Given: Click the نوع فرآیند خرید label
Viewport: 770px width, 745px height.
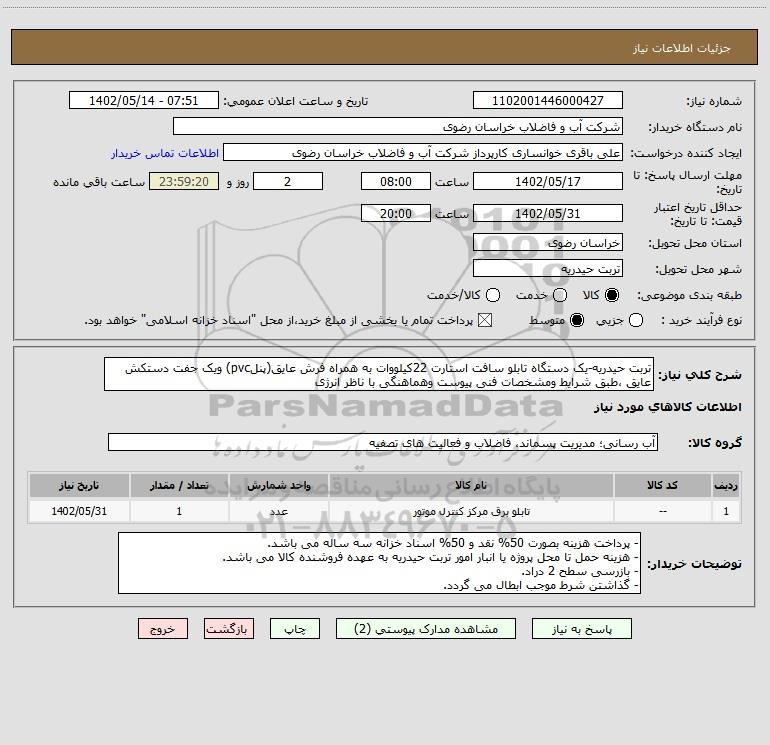Looking at the screenshot, I should pyautogui.click(x=701, y=320).
